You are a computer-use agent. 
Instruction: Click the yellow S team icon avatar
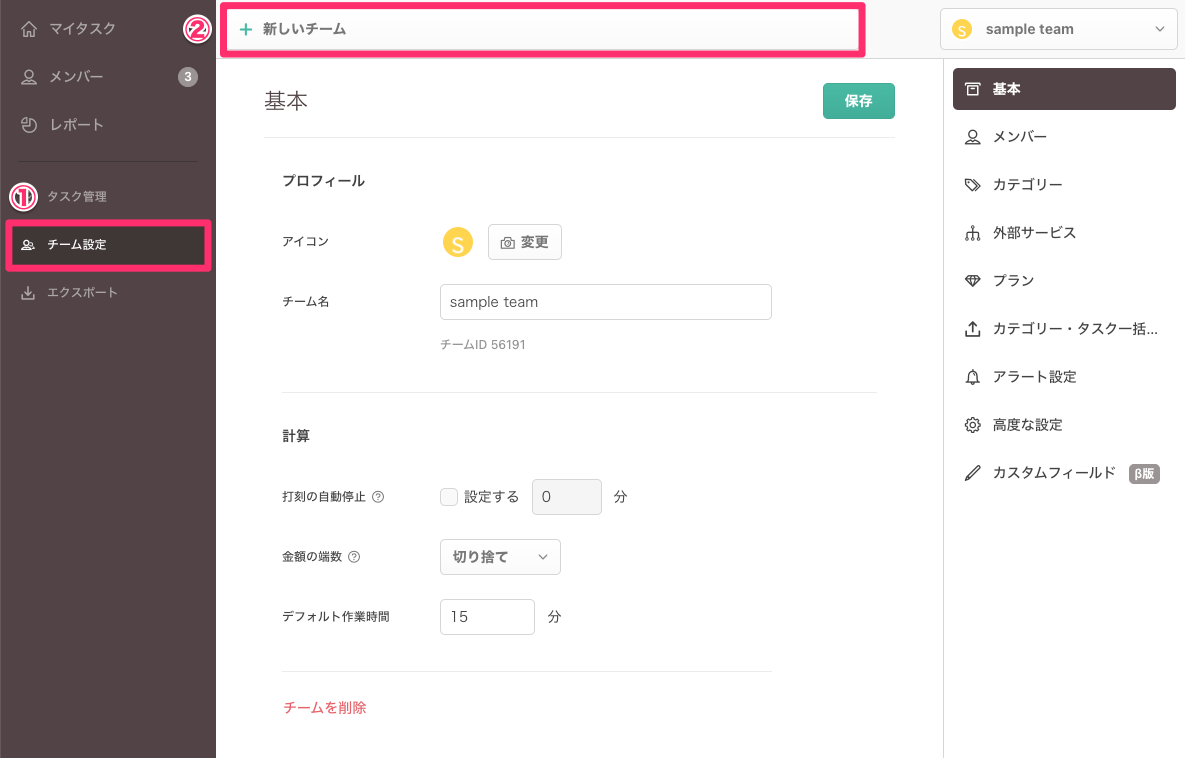(457, 242)
